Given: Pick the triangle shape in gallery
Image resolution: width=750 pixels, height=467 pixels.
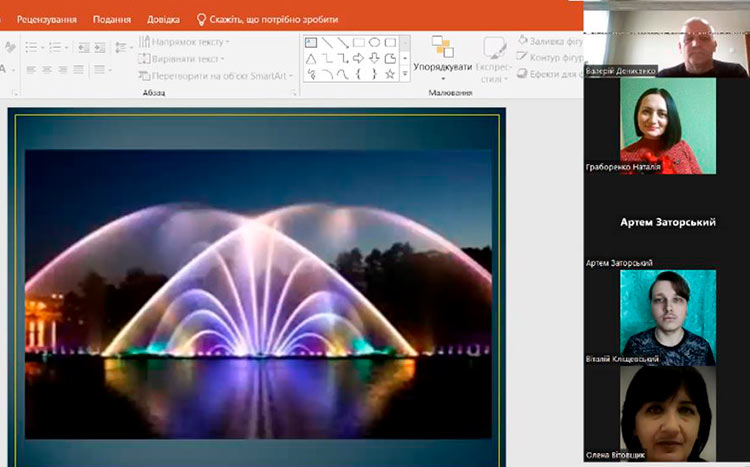Looking at the screenshot, I should click(x=311, y=58).
